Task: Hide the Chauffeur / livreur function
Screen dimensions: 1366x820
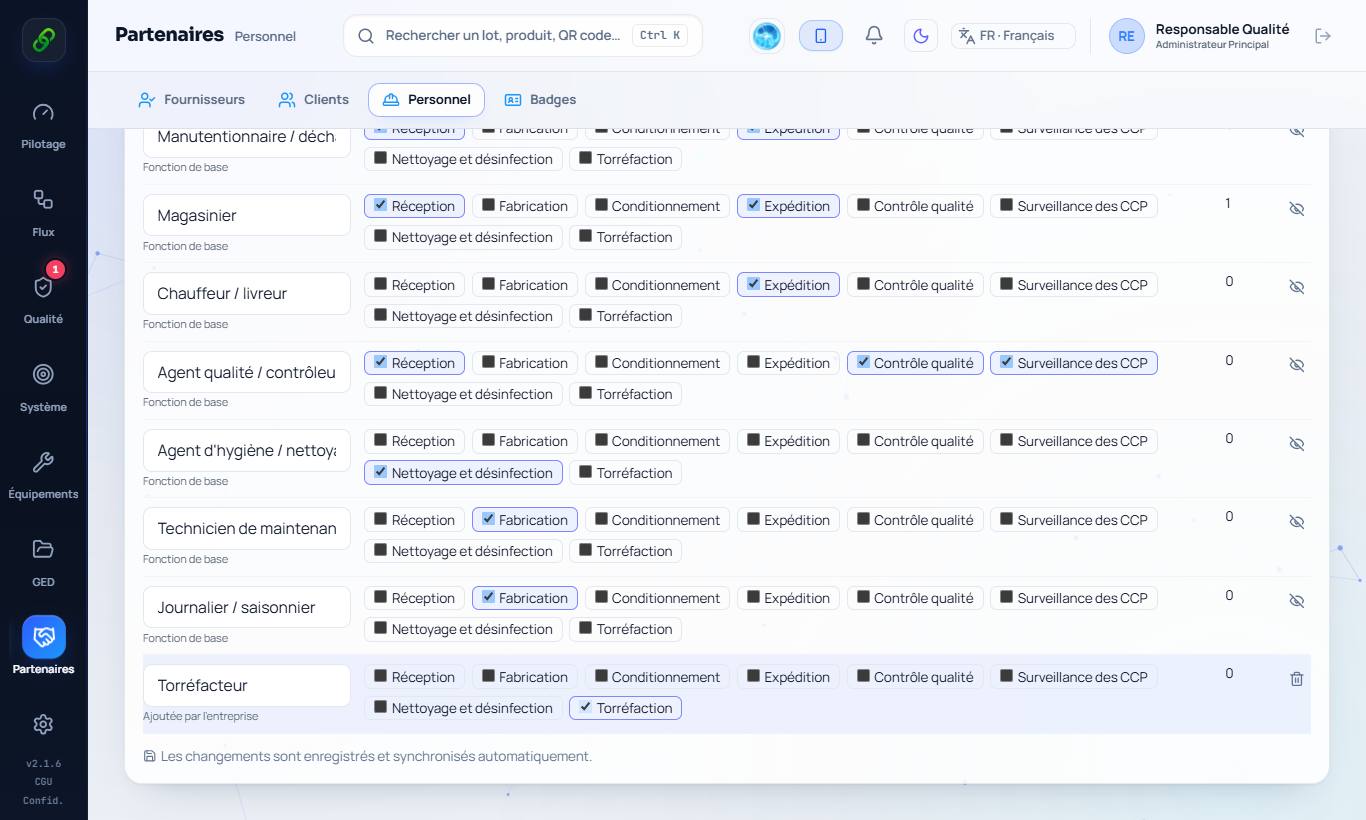Action: [1297, 287]
